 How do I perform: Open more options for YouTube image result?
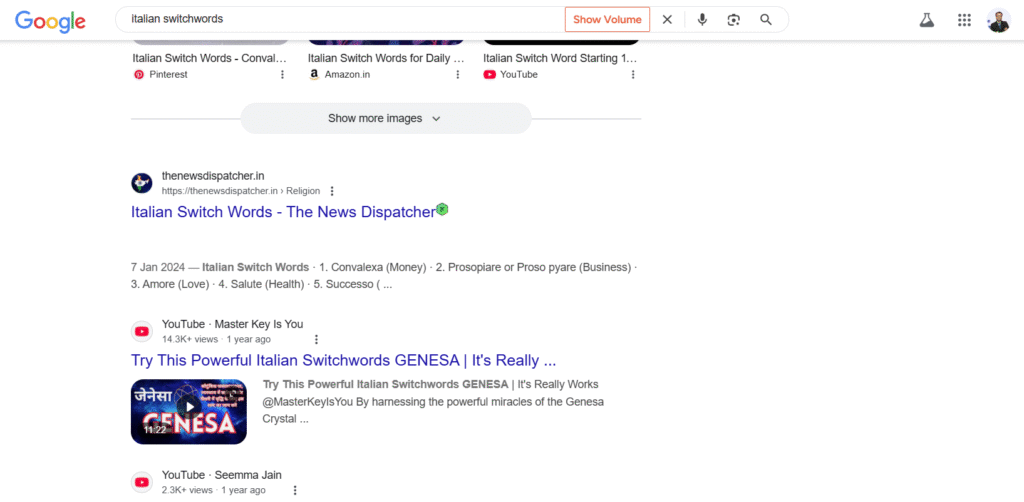633,74
